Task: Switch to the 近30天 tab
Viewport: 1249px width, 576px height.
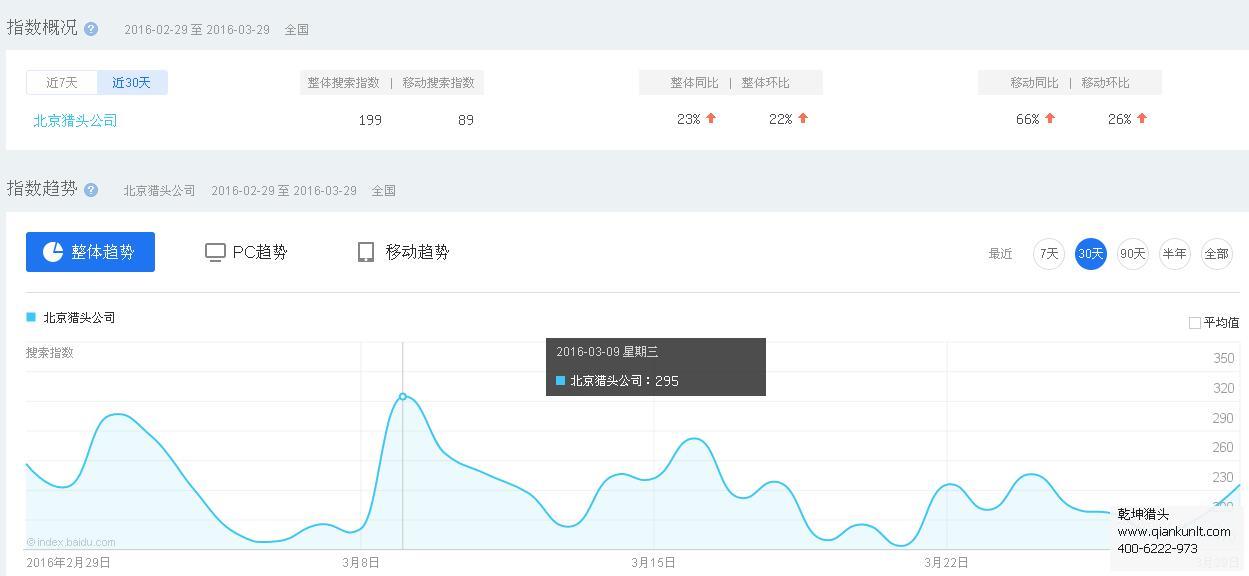Action: tap(133, 83)
